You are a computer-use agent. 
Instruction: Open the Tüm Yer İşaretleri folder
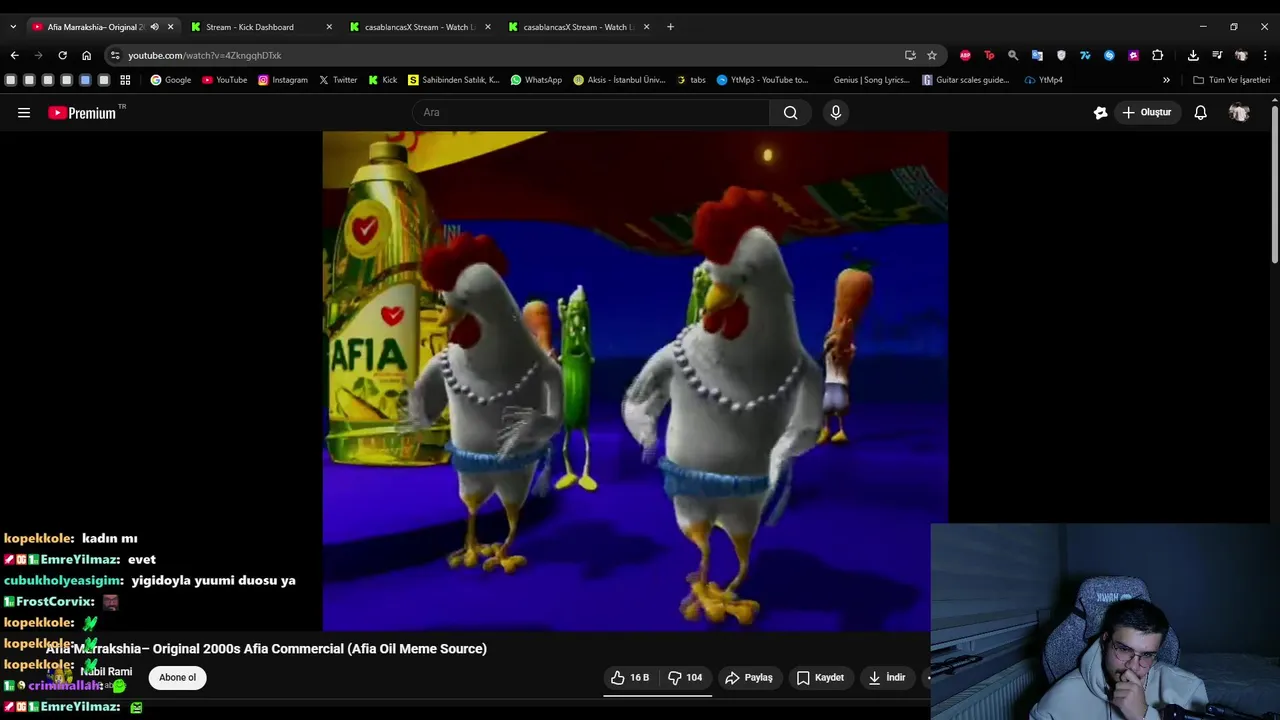[x=1231, y=80]
